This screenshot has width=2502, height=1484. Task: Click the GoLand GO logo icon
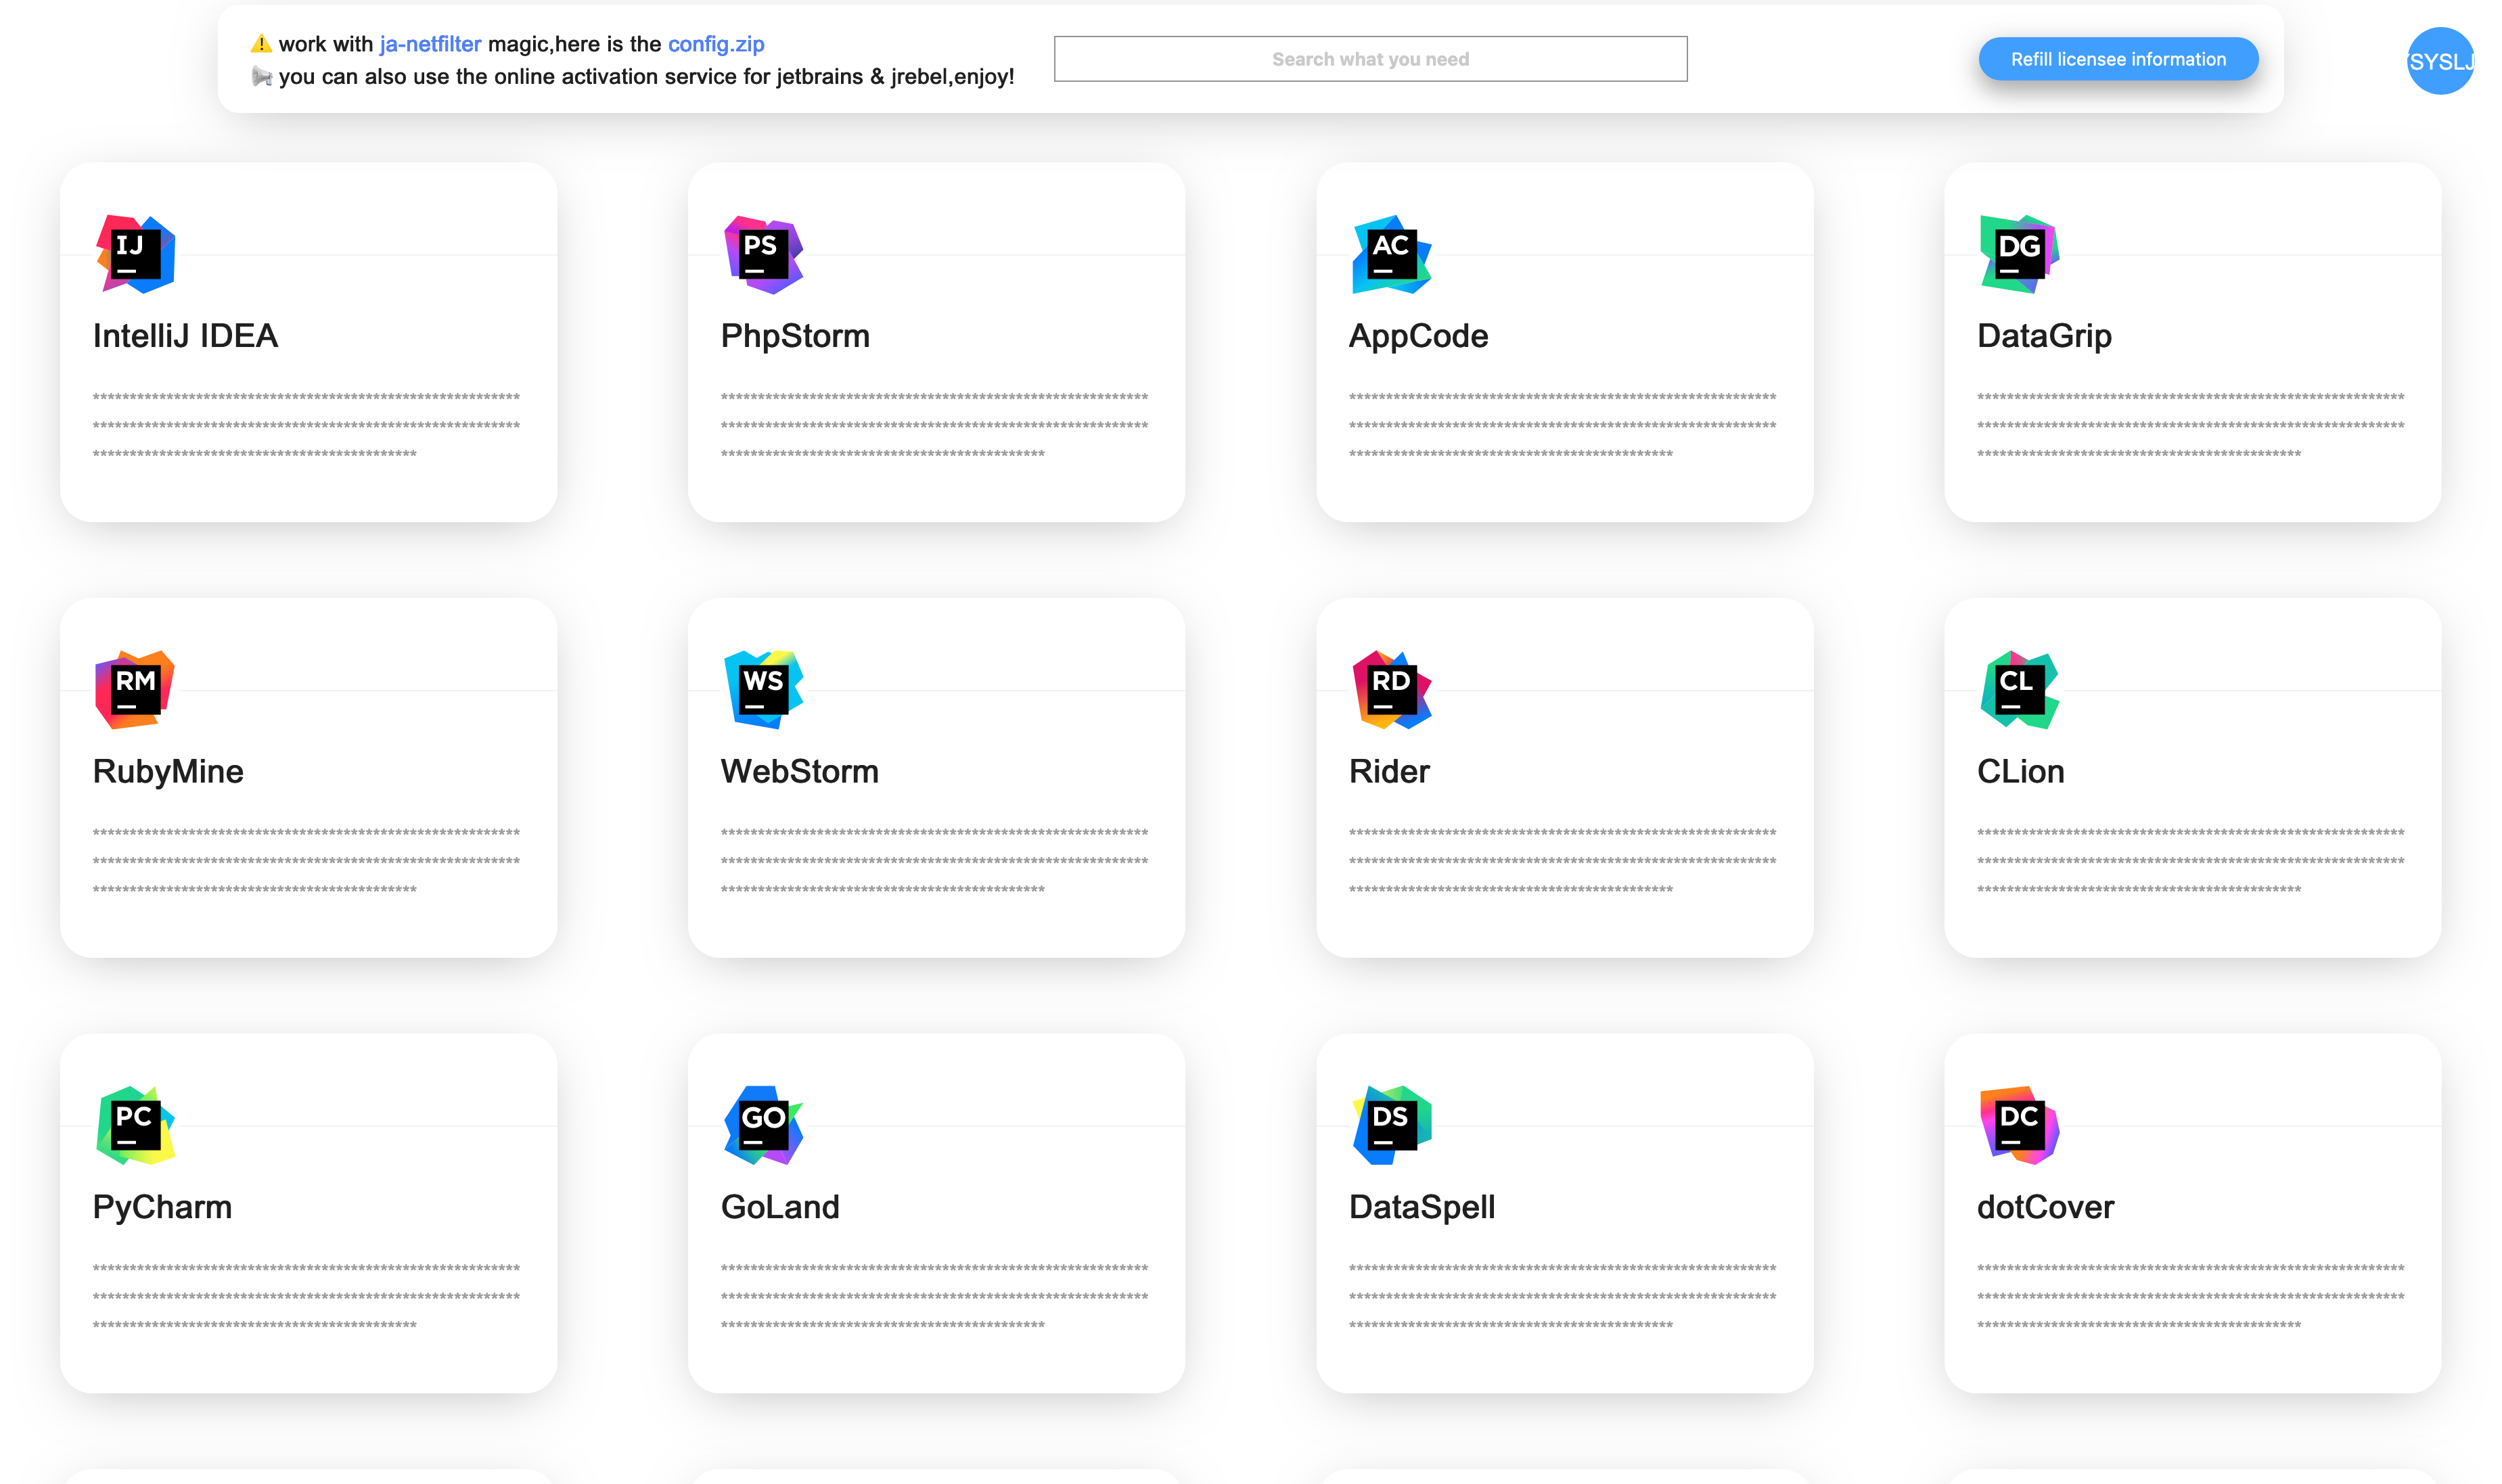(x=763, y=1125)
